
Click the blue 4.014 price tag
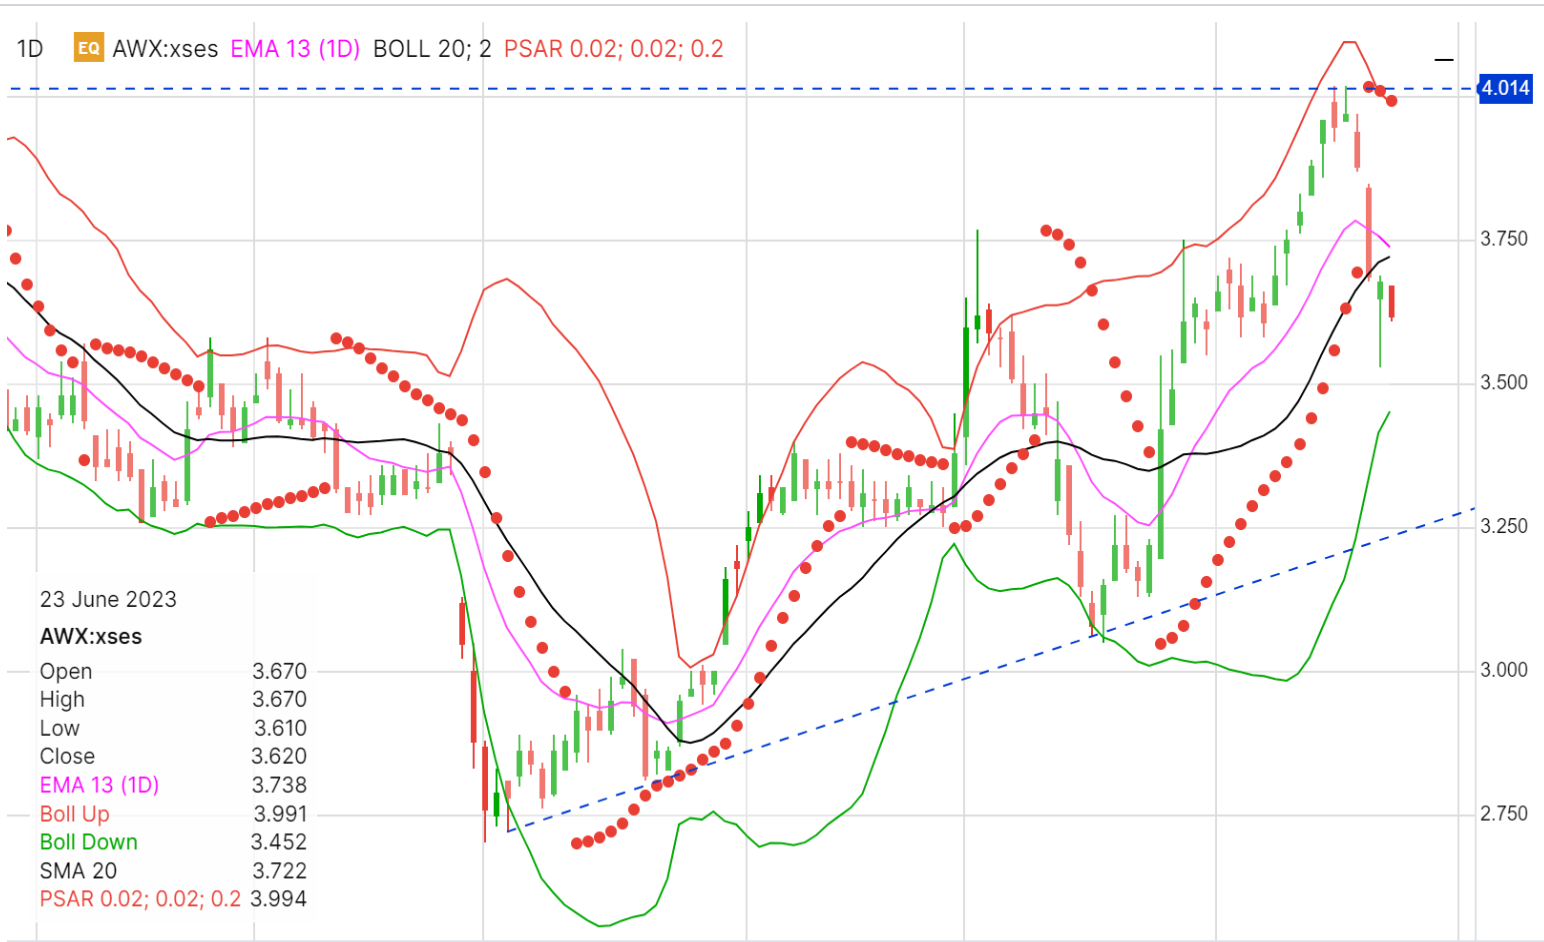pyautogui.click(x=1505, y=88)
